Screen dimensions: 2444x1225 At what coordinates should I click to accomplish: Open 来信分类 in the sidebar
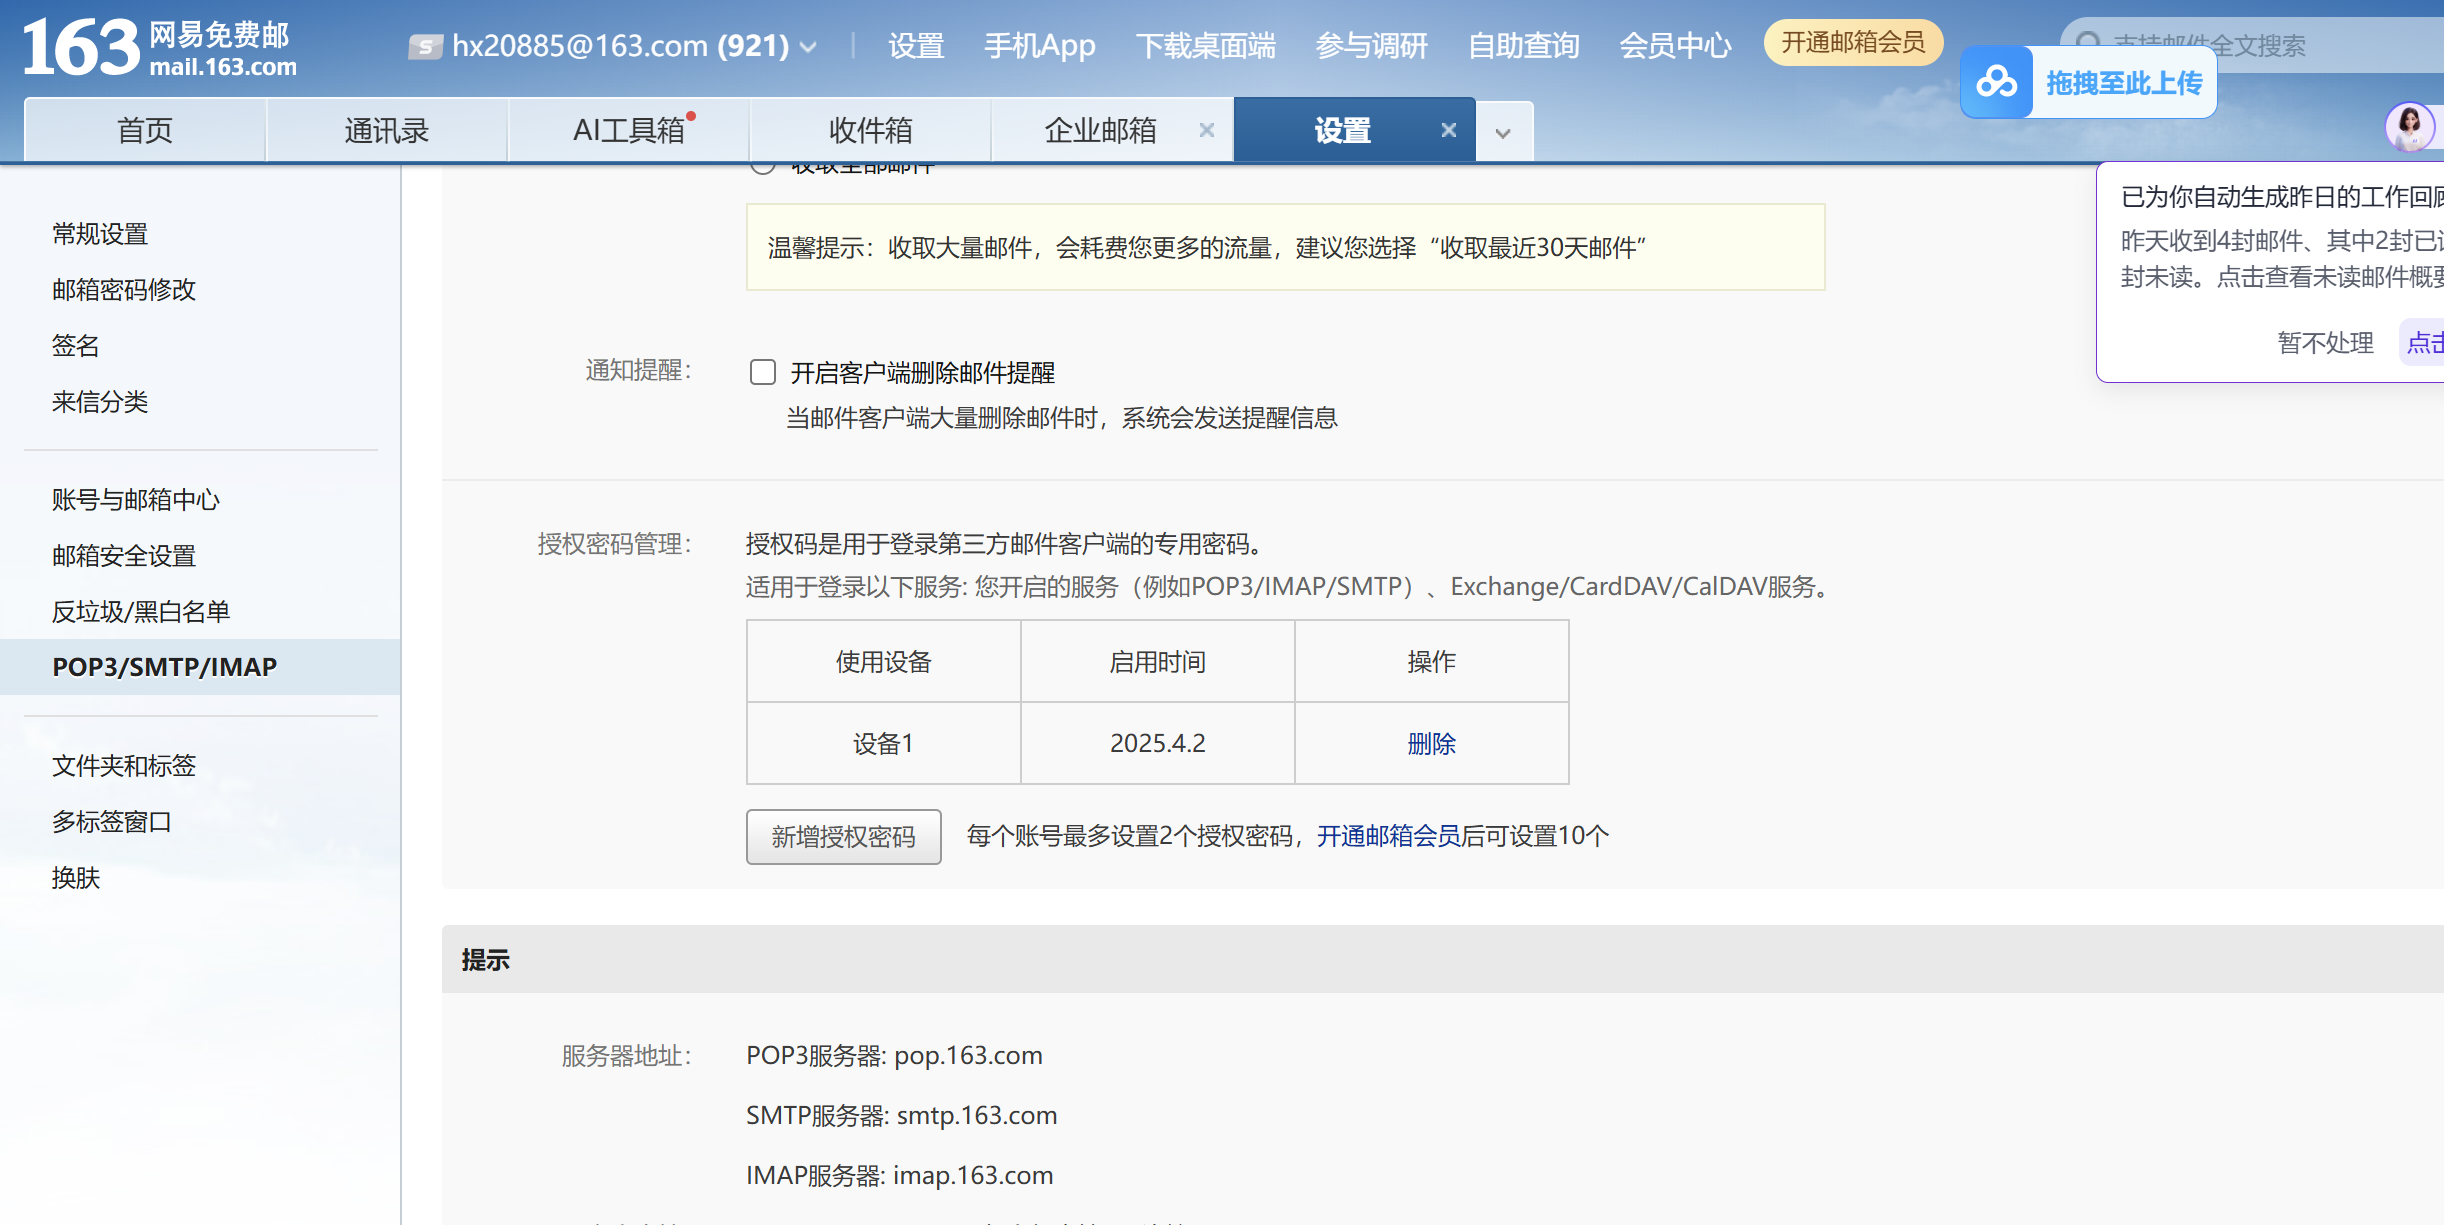100,402
